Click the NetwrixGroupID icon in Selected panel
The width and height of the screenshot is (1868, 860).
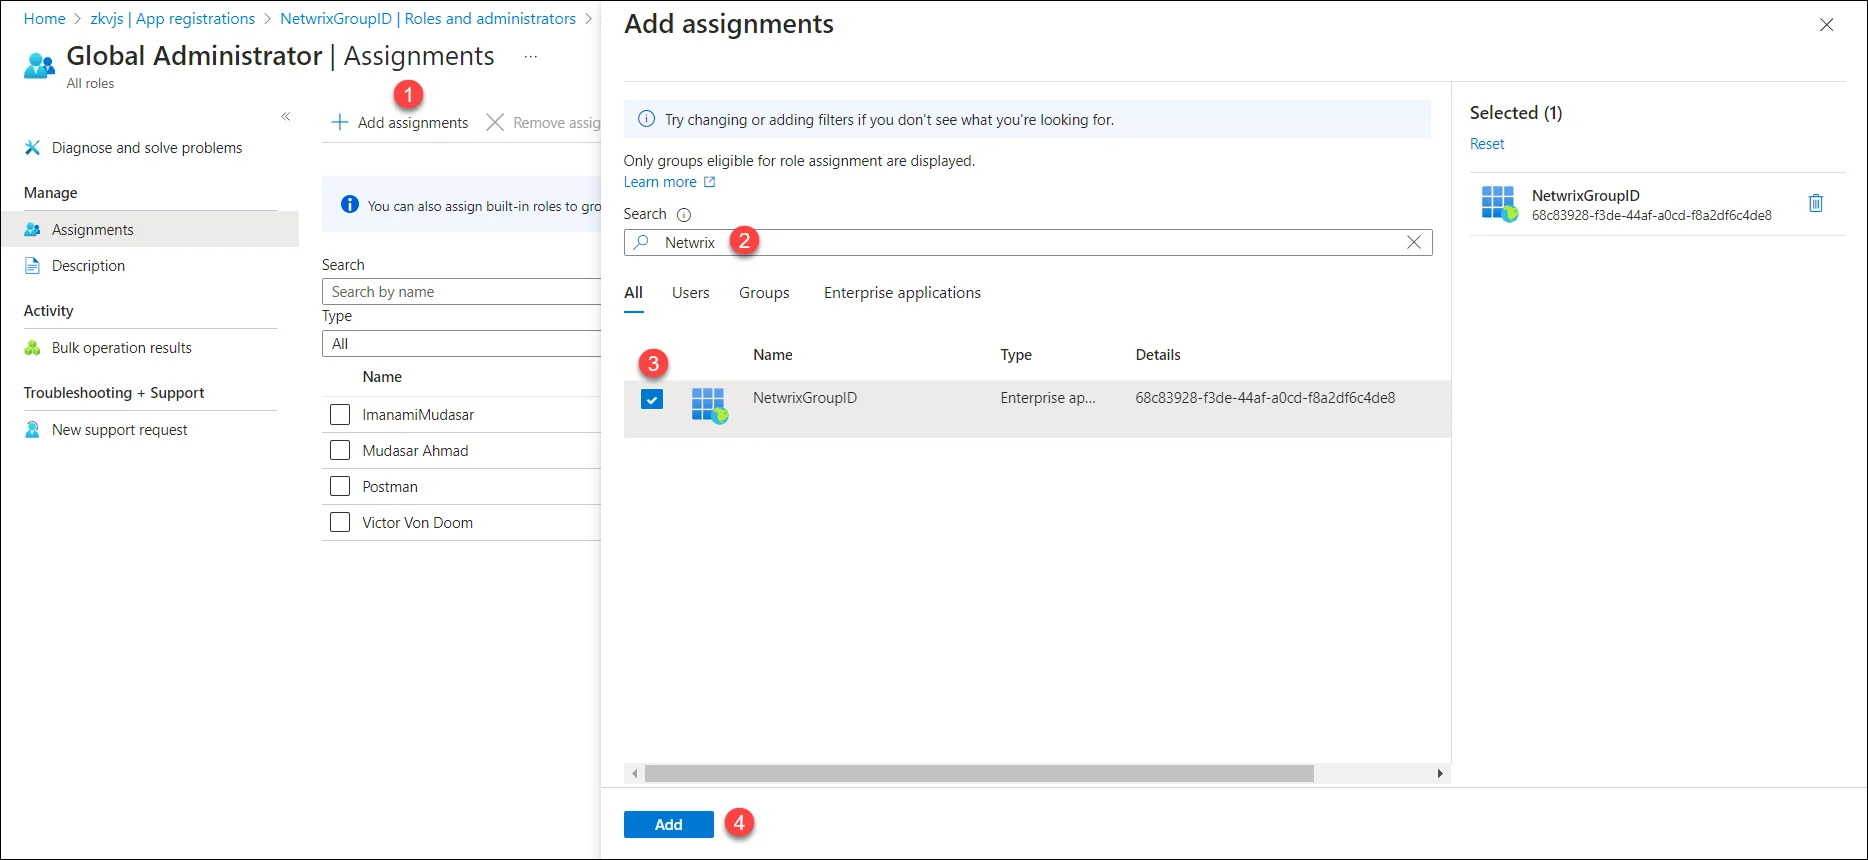(1499, 204)
